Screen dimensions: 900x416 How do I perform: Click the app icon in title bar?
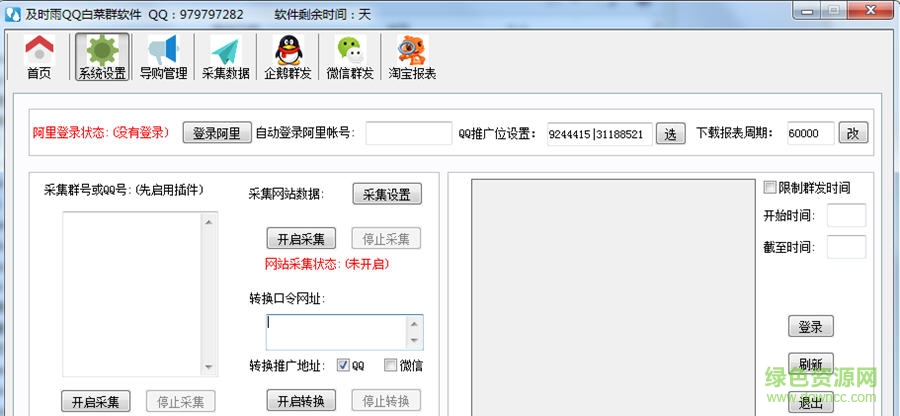13,14
